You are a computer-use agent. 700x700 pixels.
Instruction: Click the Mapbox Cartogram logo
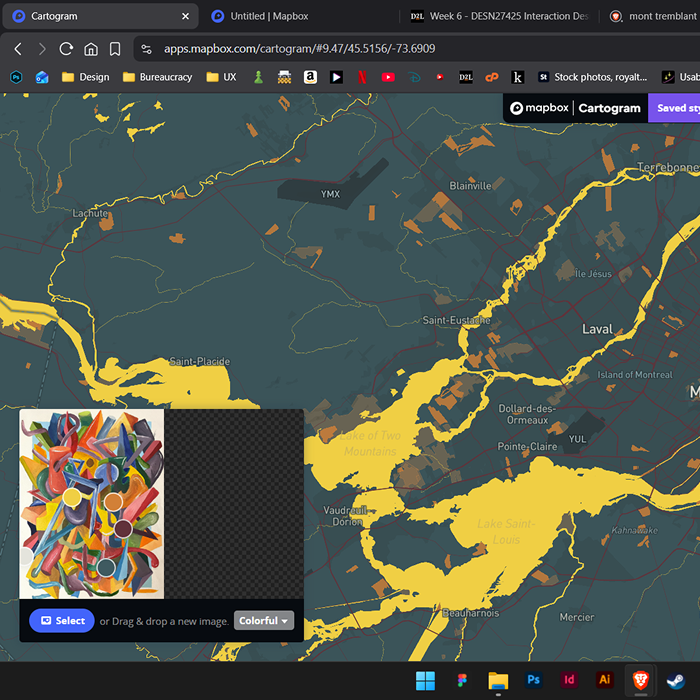tap(575, 108)
